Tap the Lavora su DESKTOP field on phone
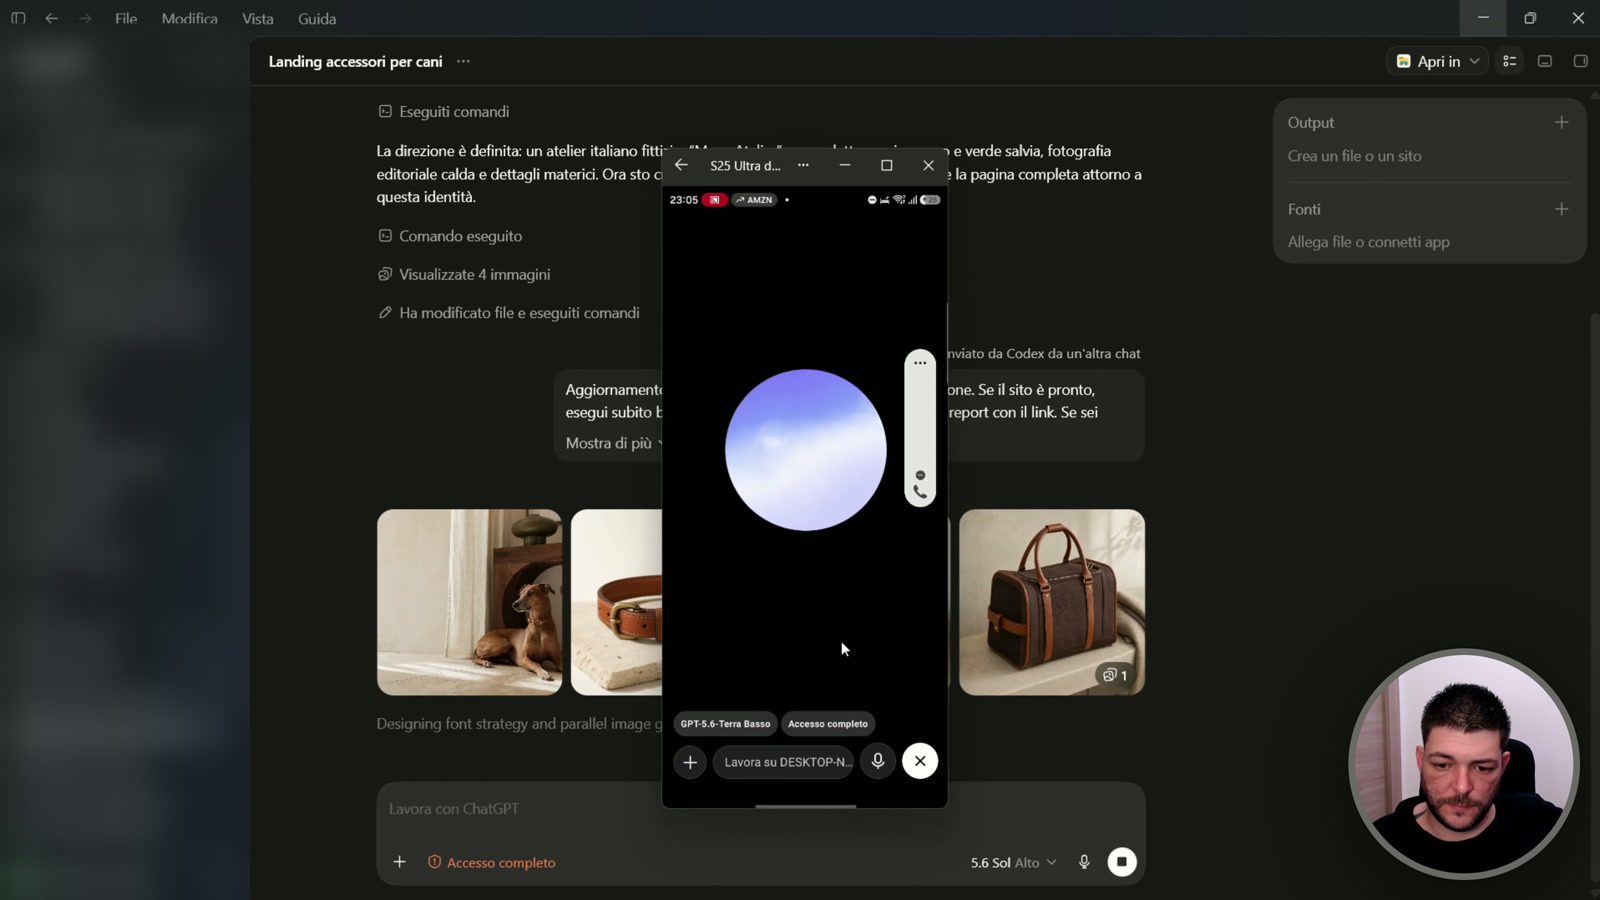 (784, 762)
